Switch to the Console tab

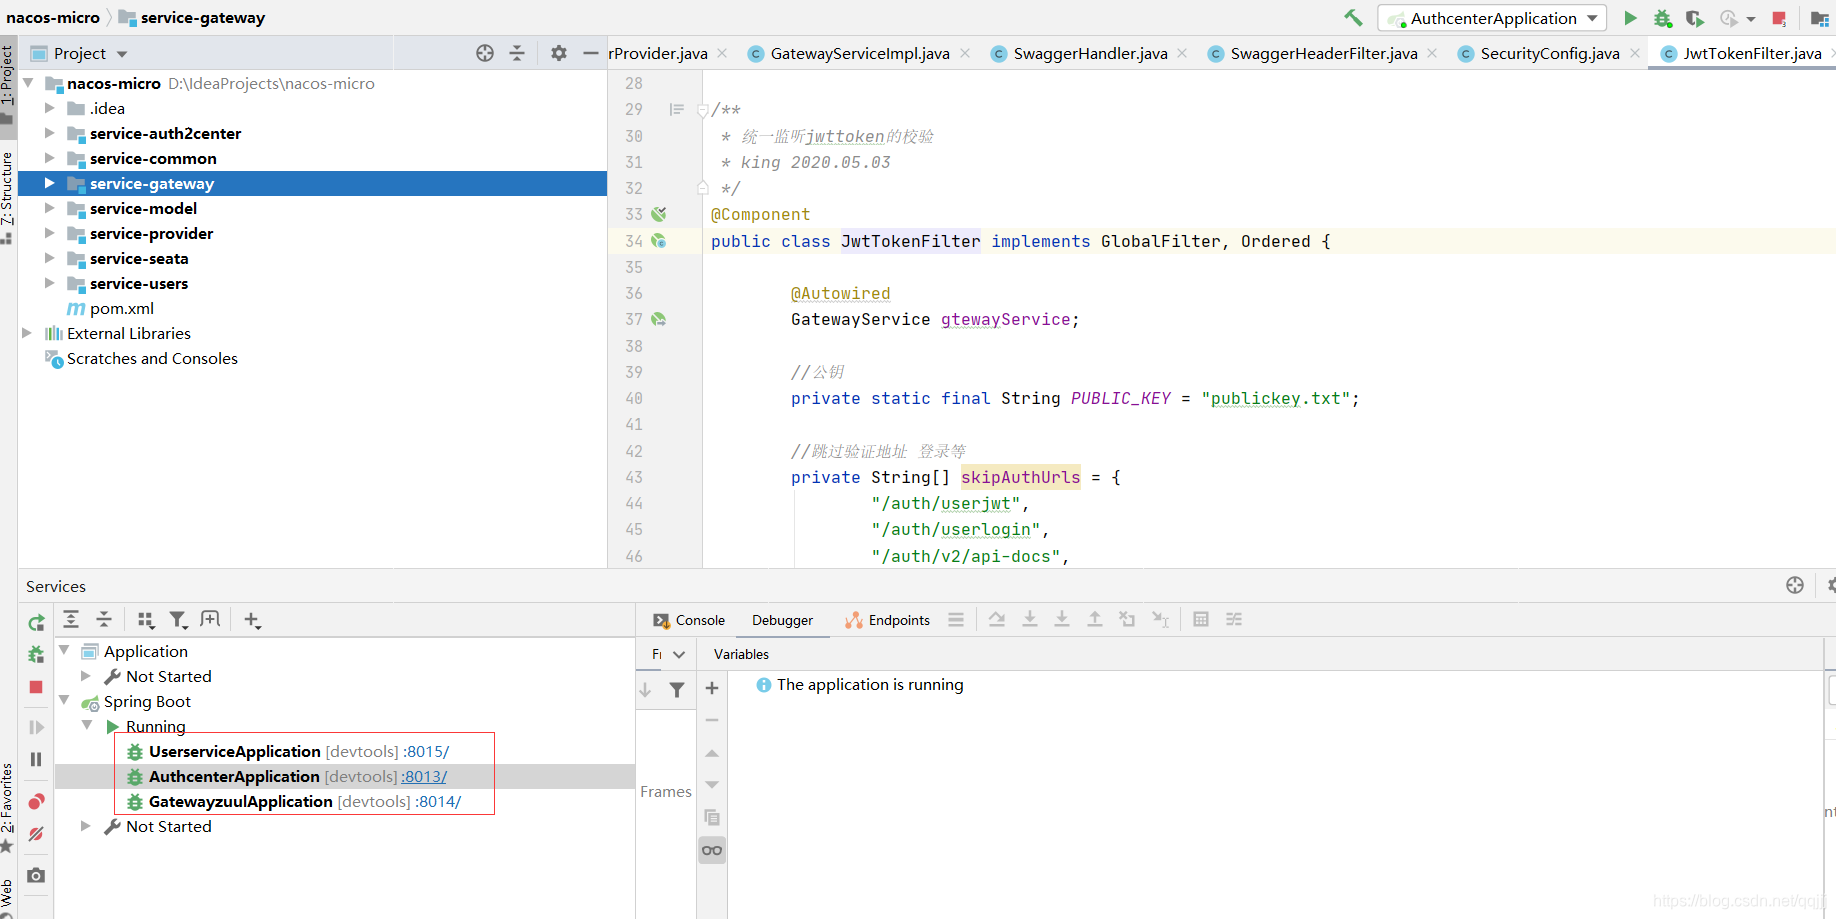[x=689, y=620]
